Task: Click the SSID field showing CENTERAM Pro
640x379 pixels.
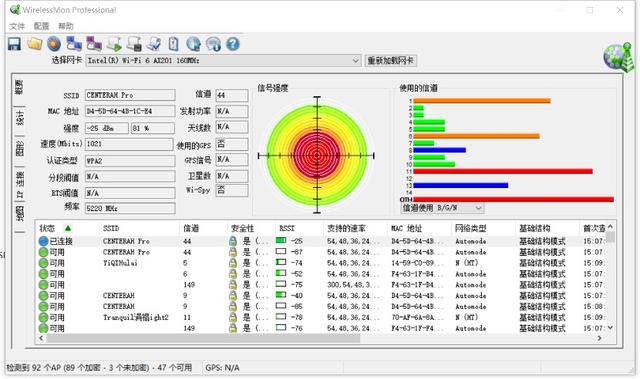Action: pyautogui.click(x=130, y=95)
